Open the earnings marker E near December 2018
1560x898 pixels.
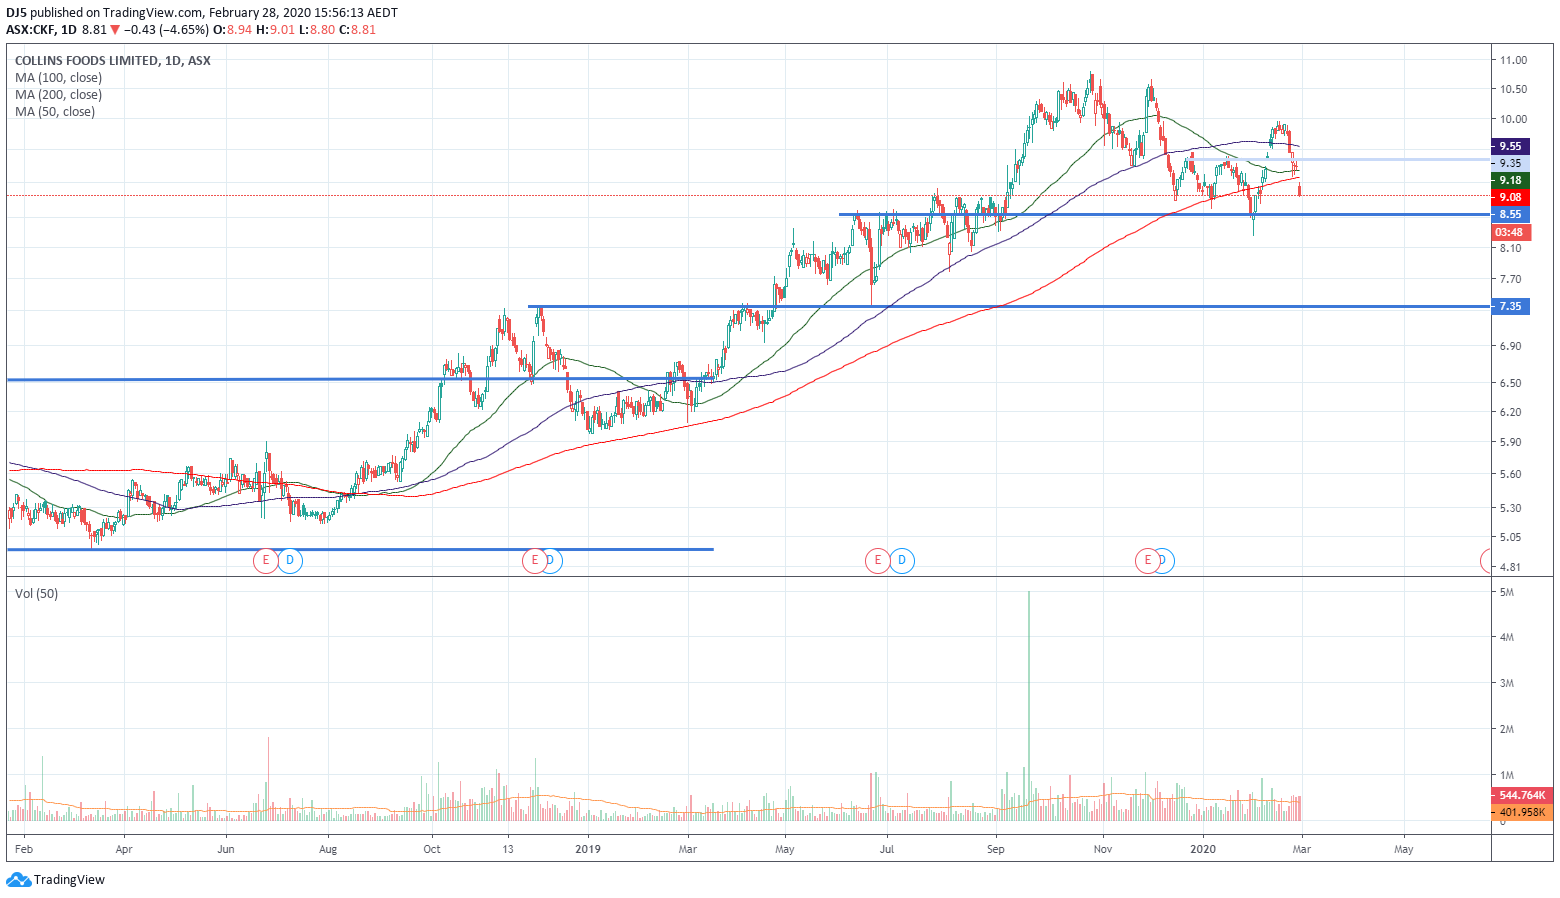pos(535,560)
